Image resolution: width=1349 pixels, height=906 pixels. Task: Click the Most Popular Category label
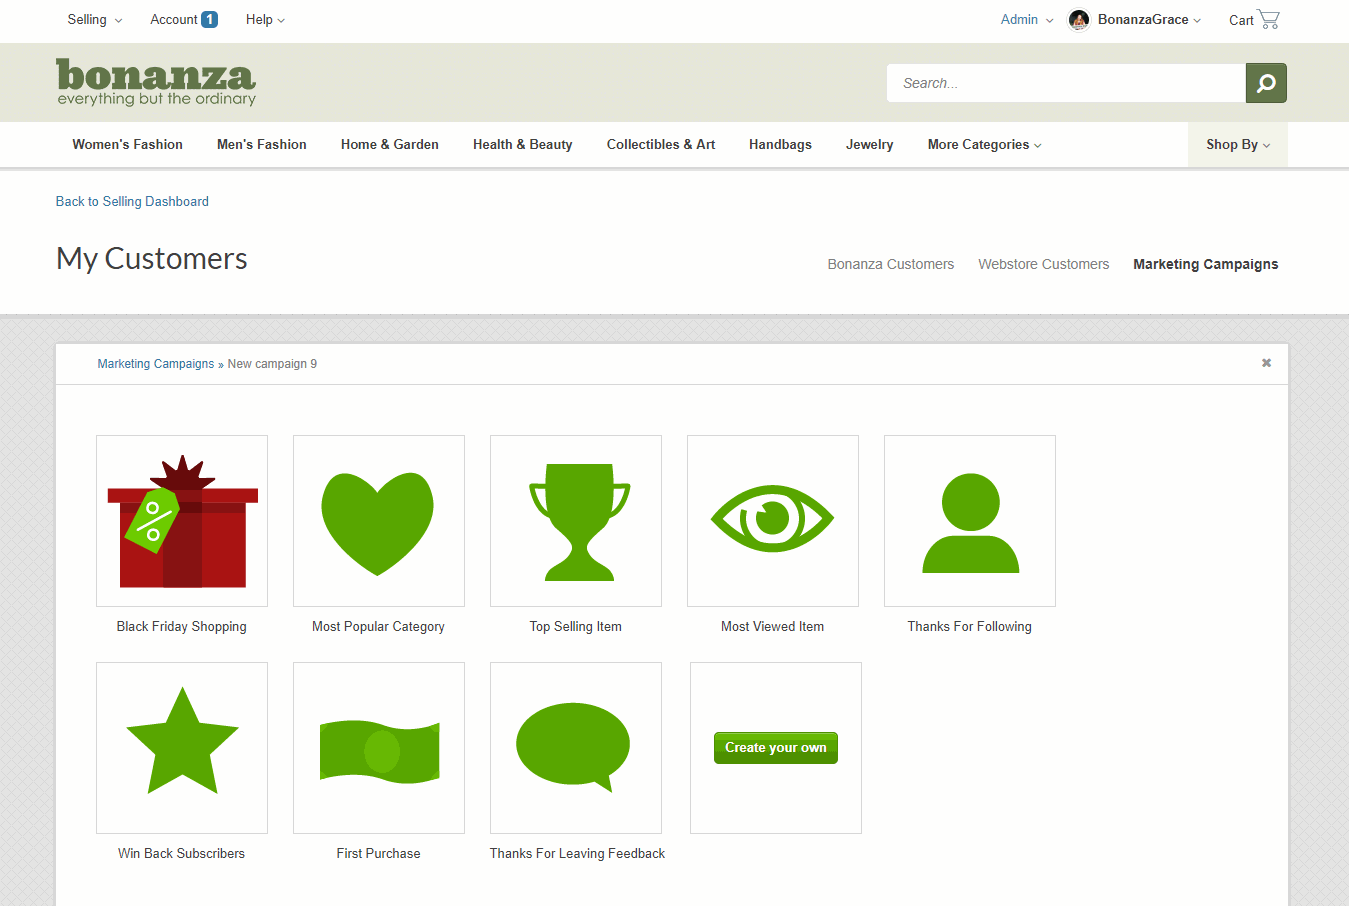click(378, 626)
